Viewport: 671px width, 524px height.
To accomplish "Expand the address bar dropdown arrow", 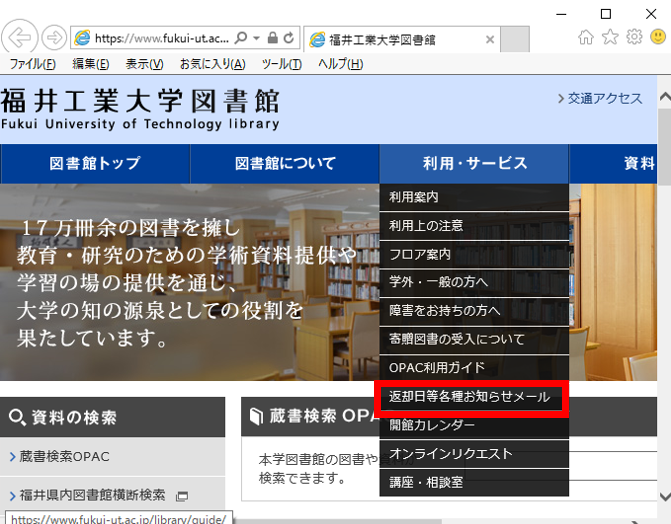I will pyautogui.click(x=255, y=38).
